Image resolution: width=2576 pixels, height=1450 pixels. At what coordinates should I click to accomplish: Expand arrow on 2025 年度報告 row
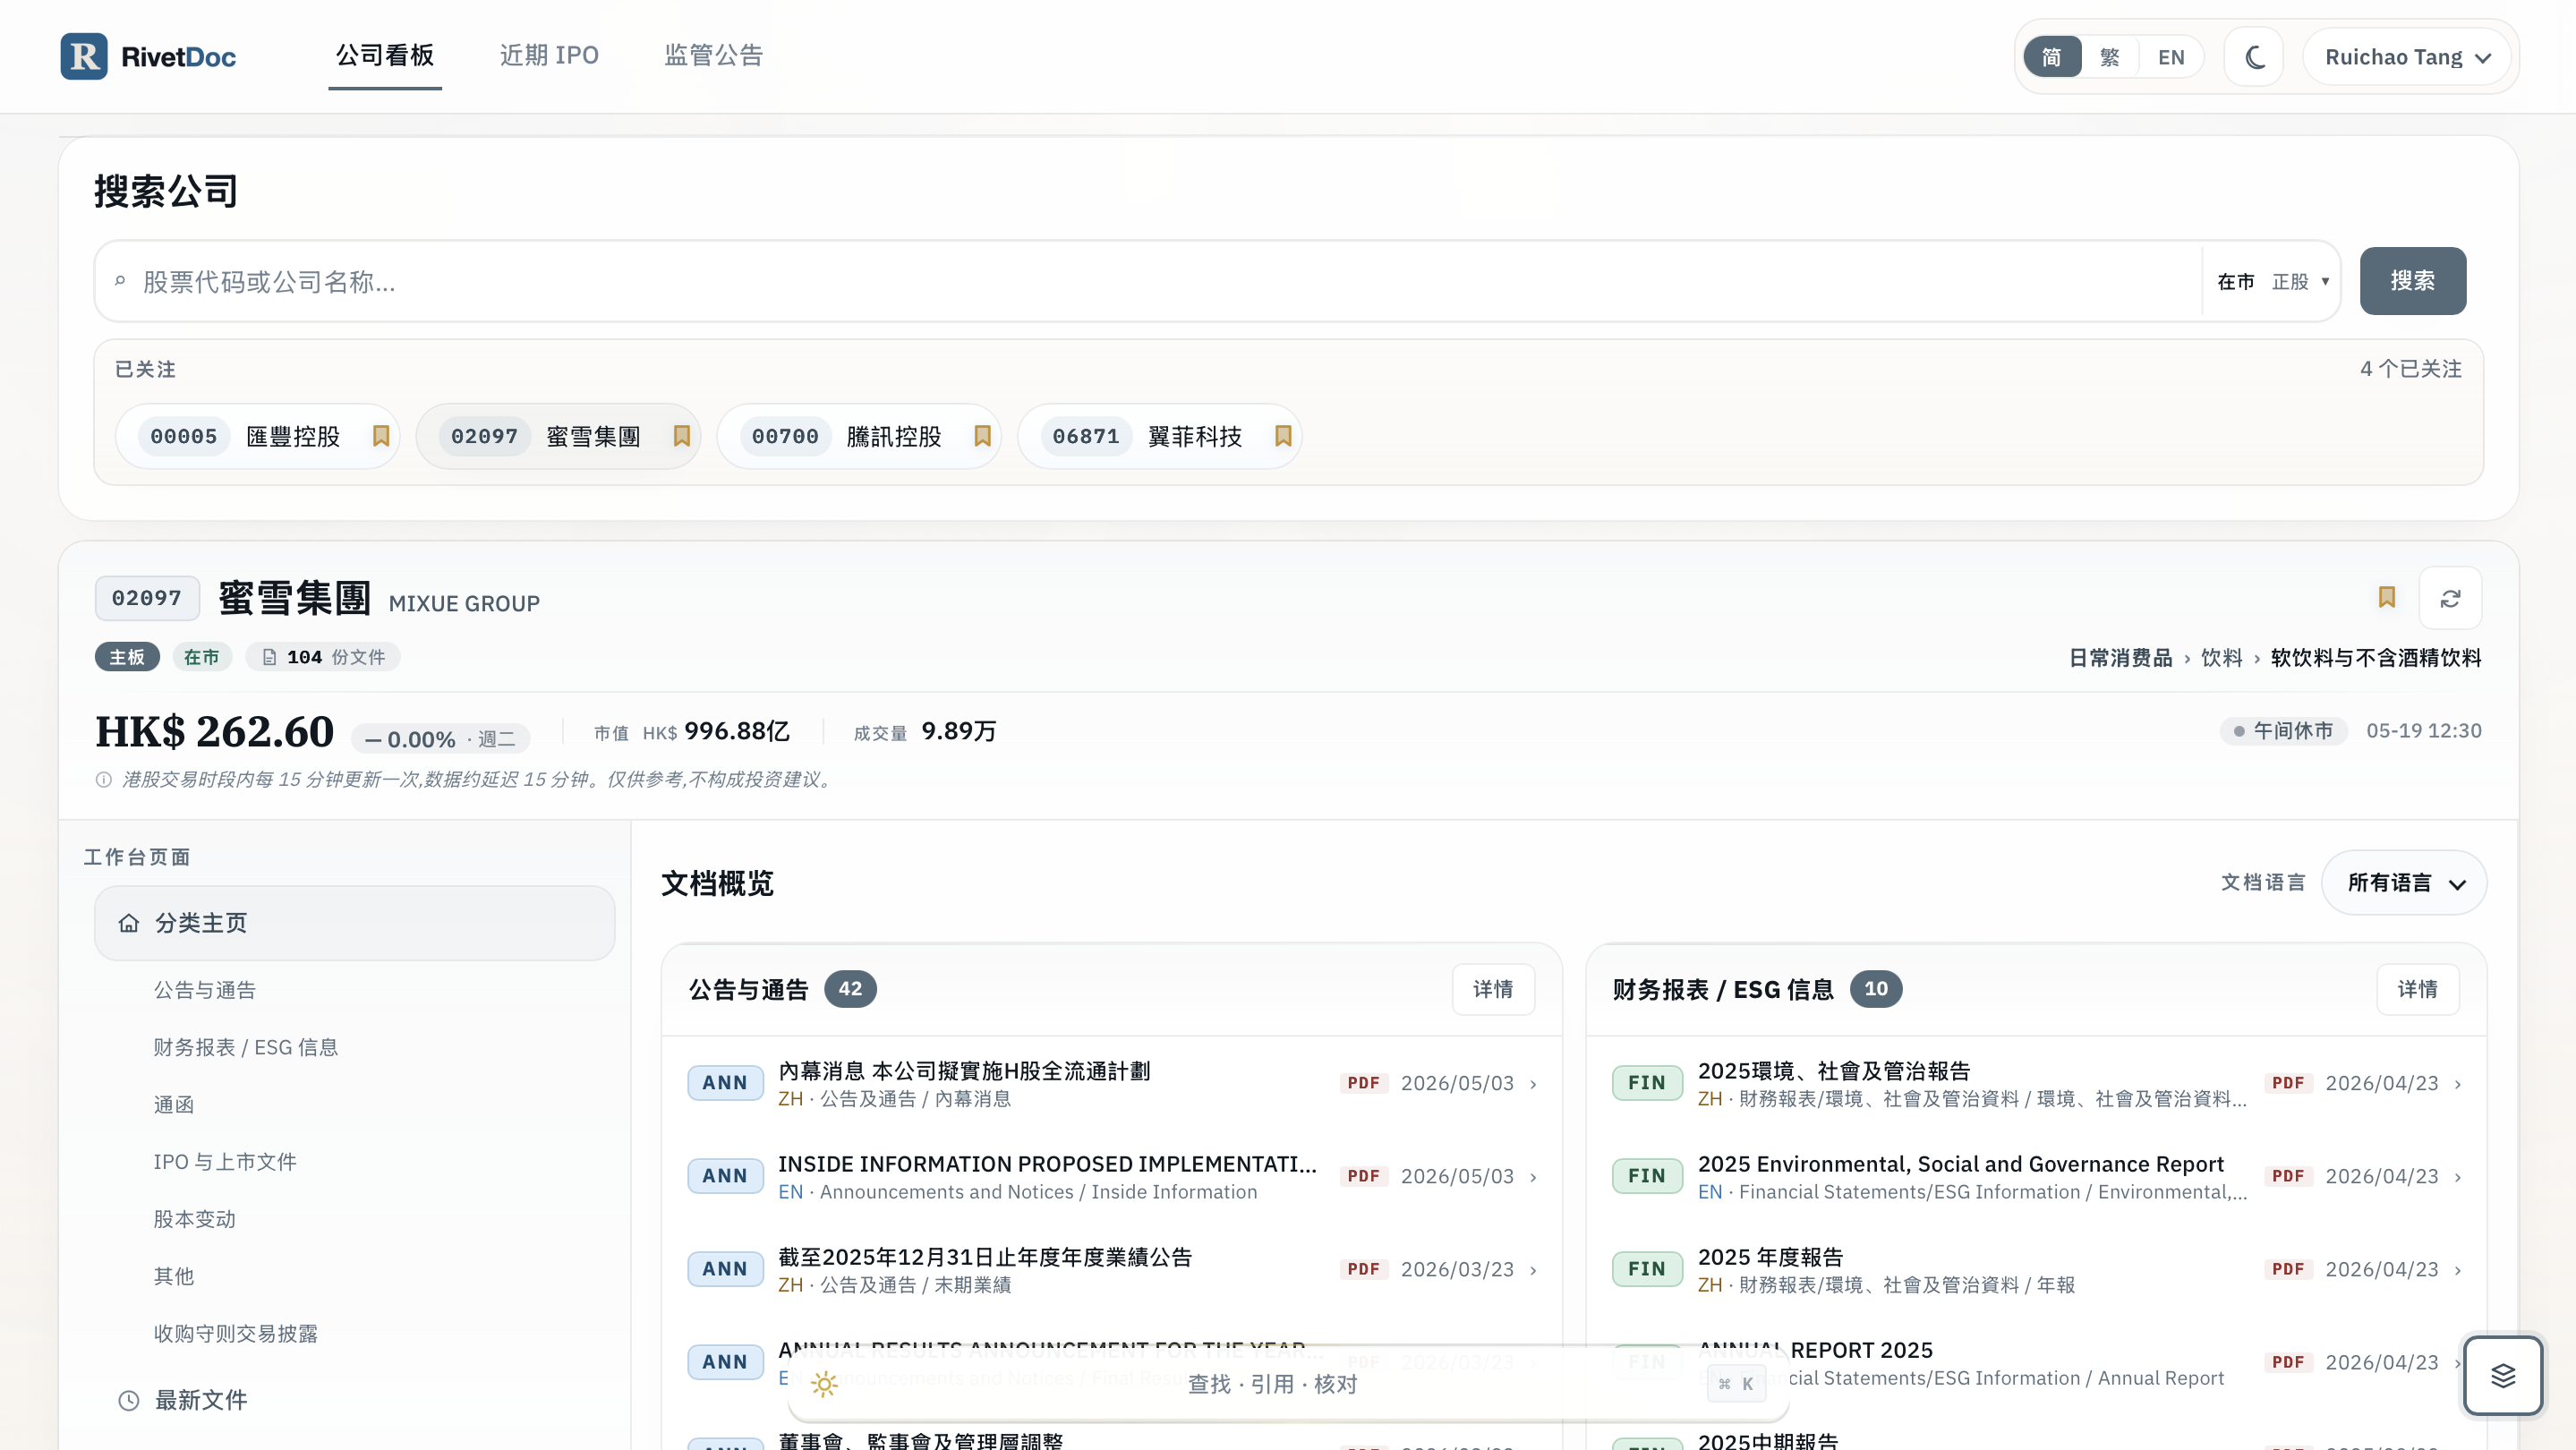(x=2458, y=1270)
